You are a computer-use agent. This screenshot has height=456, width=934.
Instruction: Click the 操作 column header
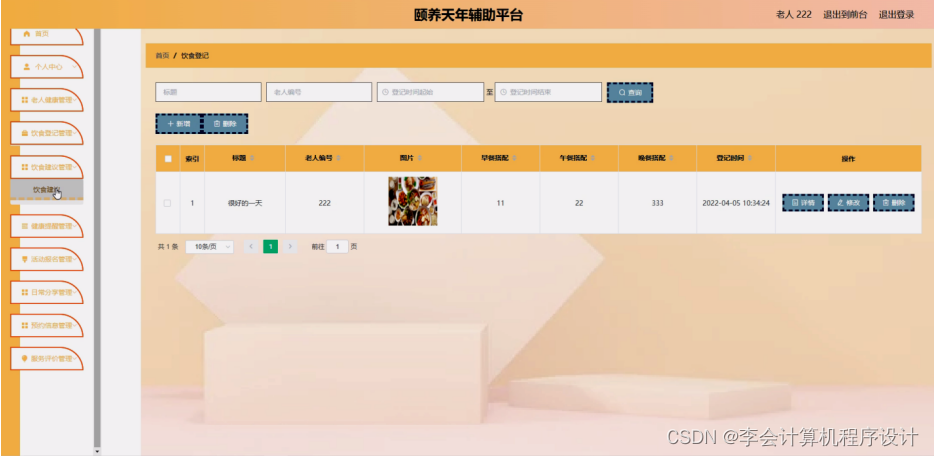tap(848, 159)
